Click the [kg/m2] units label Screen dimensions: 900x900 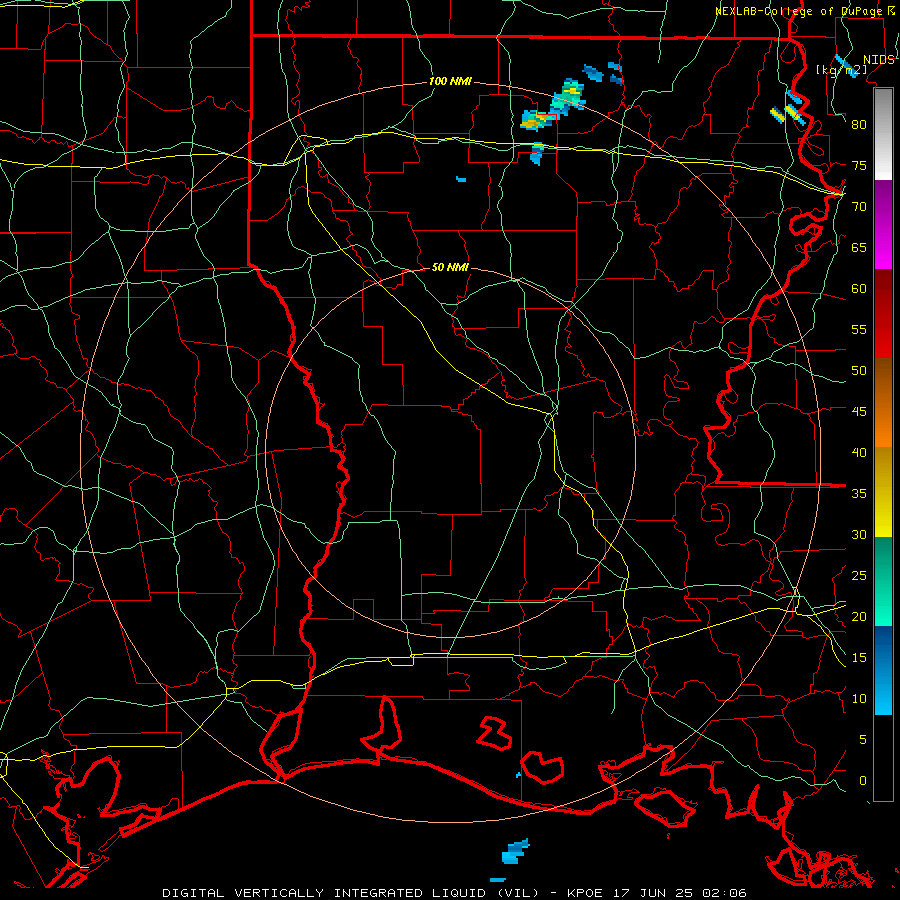[x=842, y=70]
